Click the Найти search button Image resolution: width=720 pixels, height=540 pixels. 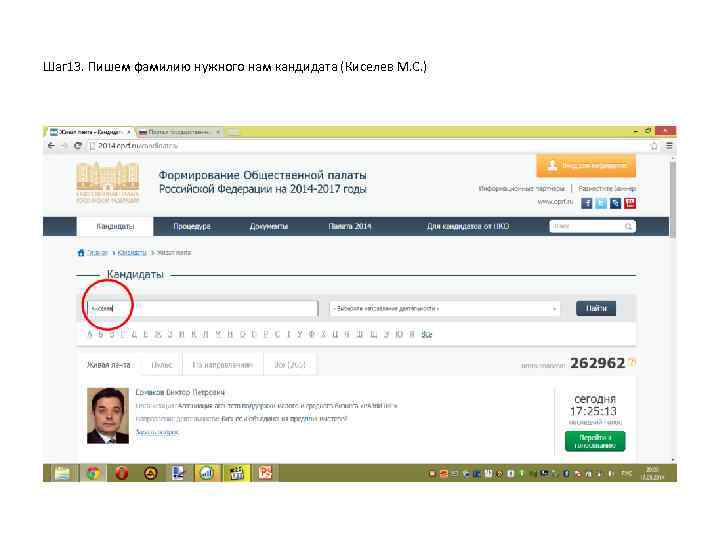click(x=596, y=308)
